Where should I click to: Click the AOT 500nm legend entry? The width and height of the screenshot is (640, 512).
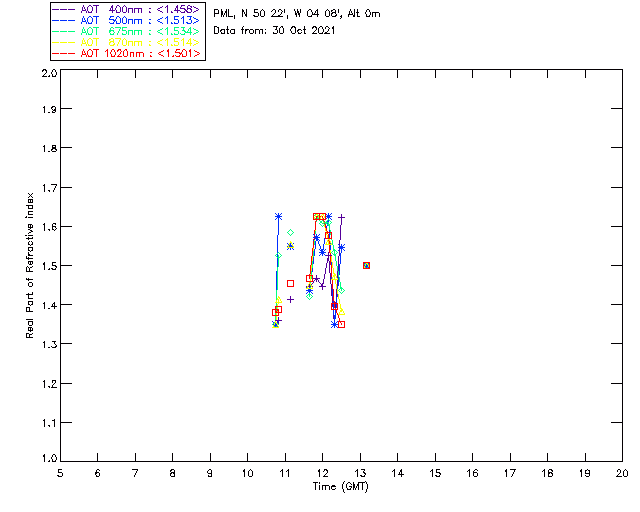tap(126, 20)
